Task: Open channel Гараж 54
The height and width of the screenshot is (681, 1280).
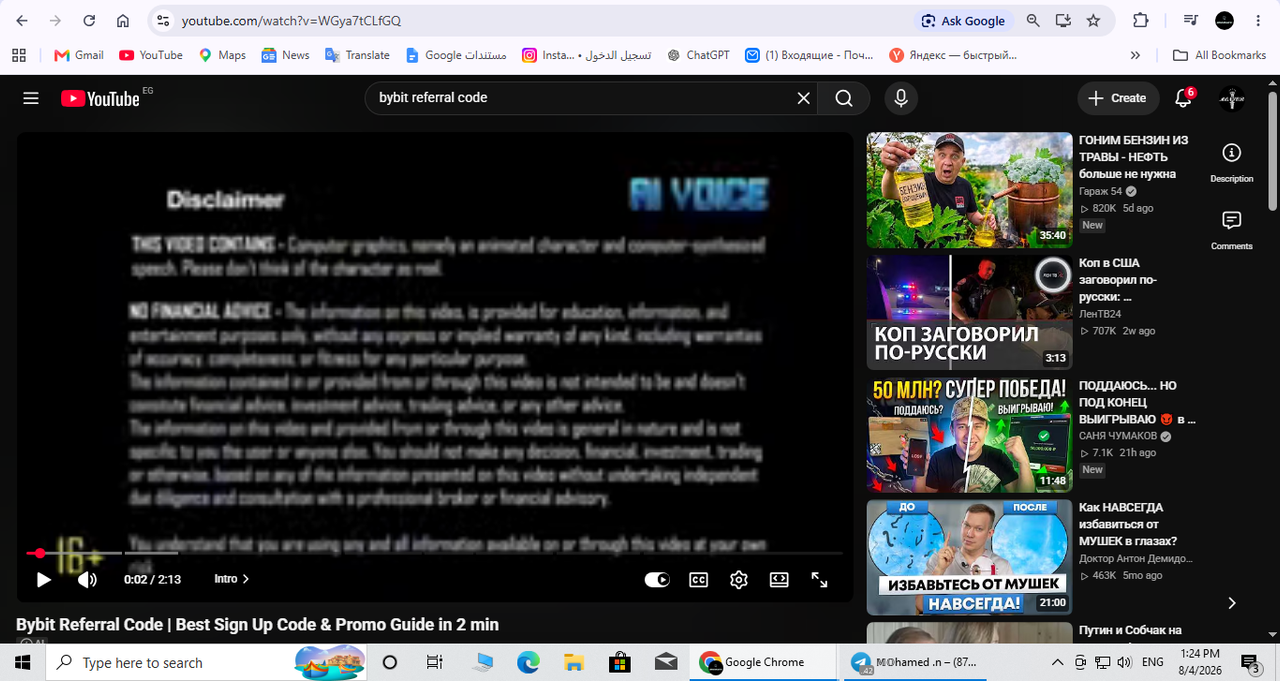Action: click(x=1101, y=191)
